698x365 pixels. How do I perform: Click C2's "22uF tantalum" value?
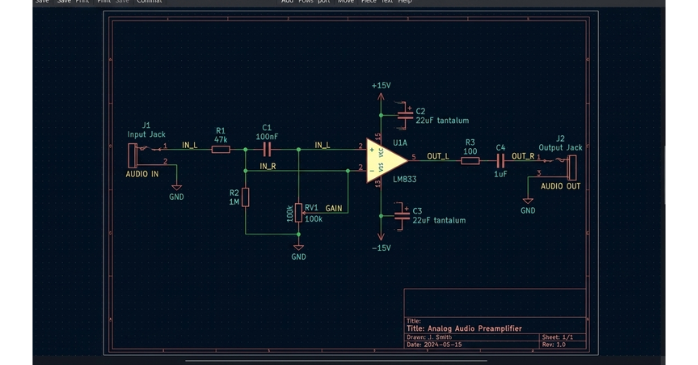point(442,120)
